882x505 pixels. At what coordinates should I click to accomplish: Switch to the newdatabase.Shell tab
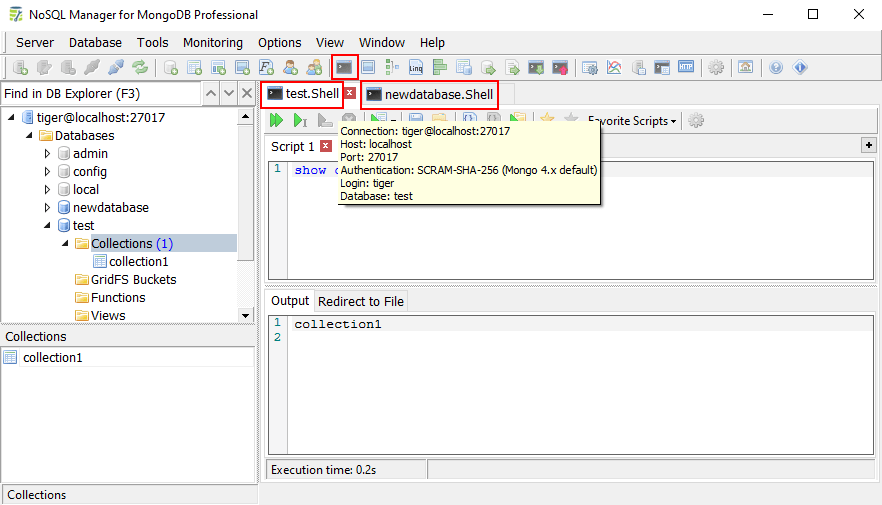click(x=430, y=94)
